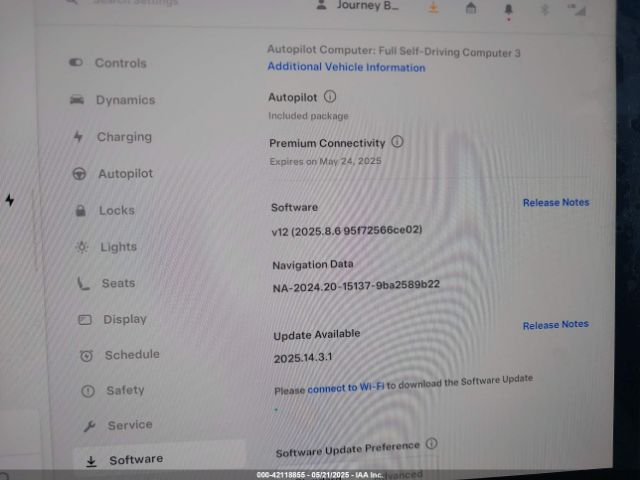
Task: Open the notifications bell icon
Action: coord(508,9)
